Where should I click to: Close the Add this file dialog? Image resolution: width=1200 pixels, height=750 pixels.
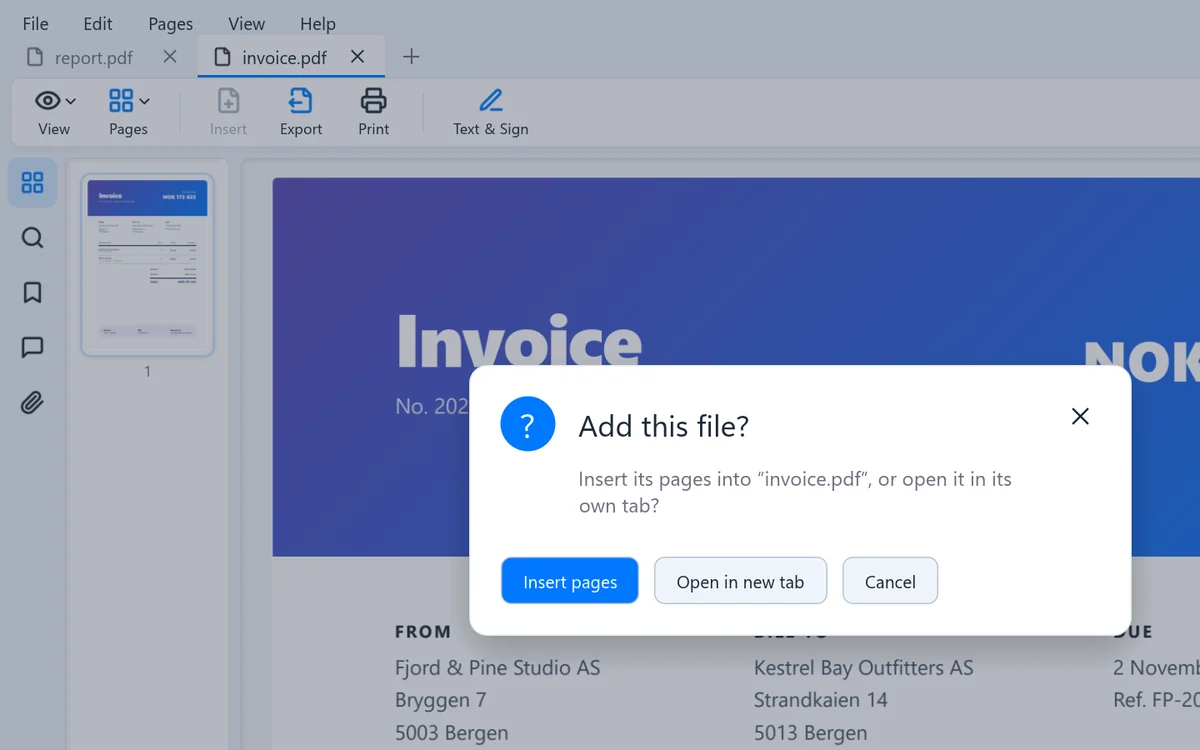(x=1080, y=416)
